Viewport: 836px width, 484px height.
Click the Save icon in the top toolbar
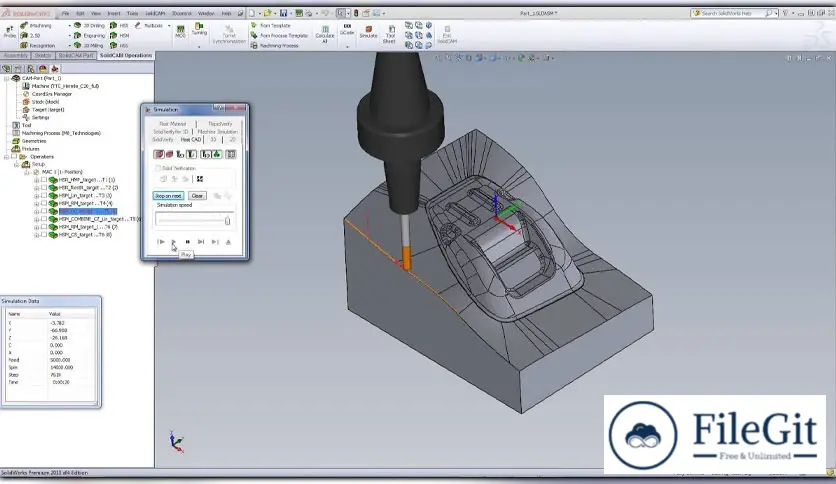point(283,13)
